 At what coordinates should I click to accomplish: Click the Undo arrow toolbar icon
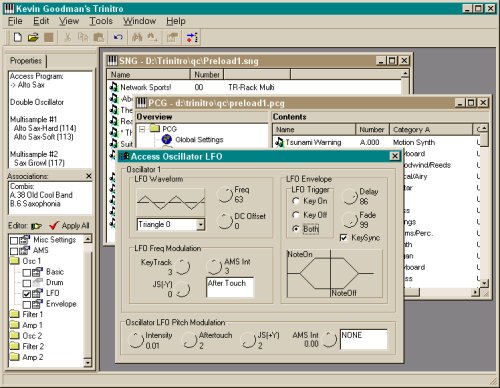pyautogui.click(x=118, y=37)
